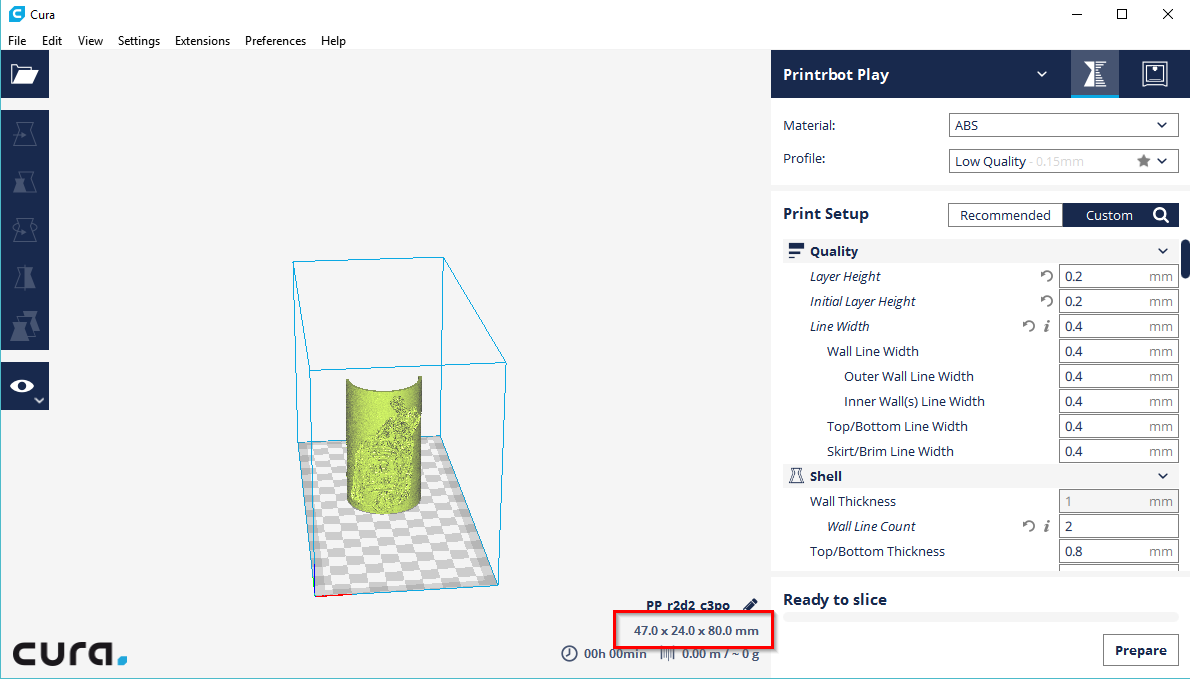Click the filament length icon

[x=667, y=653]
